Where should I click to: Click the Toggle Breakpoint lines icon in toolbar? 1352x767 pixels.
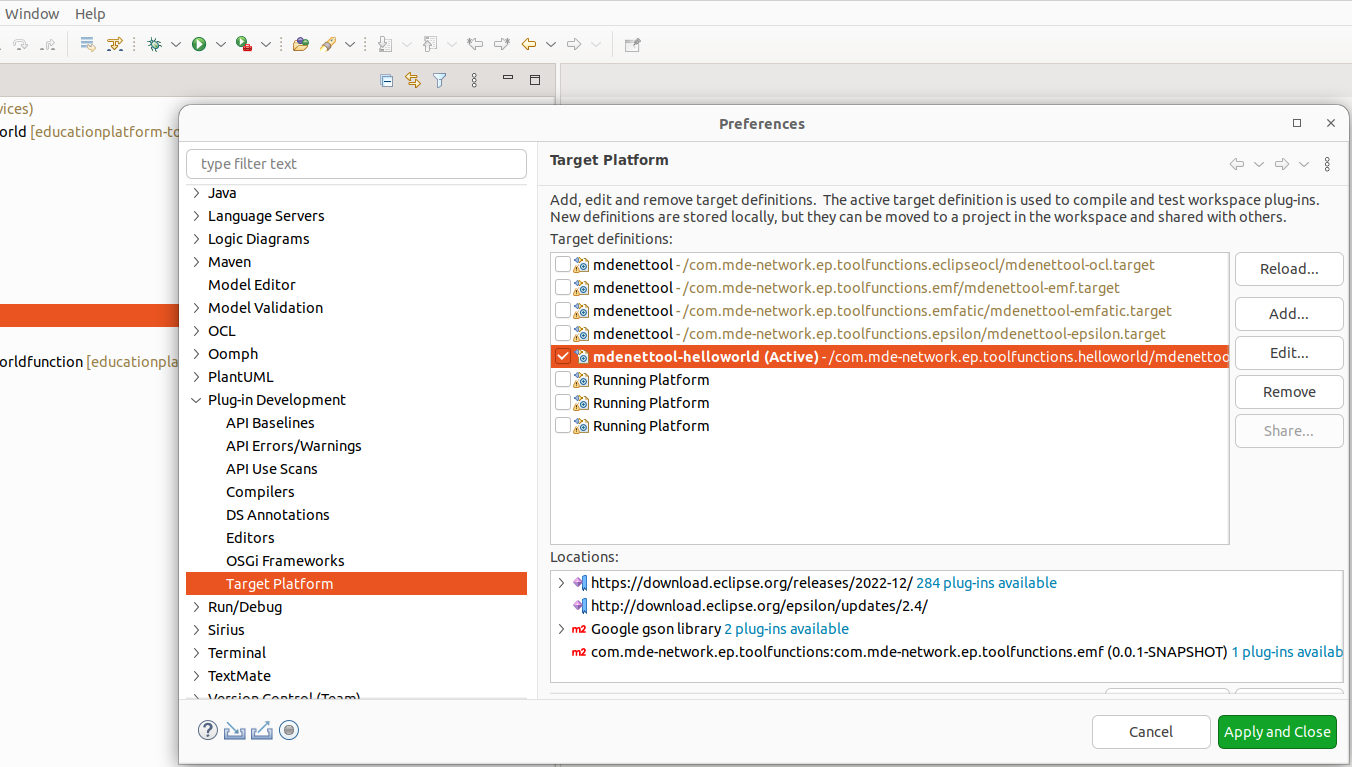[88, 44]
